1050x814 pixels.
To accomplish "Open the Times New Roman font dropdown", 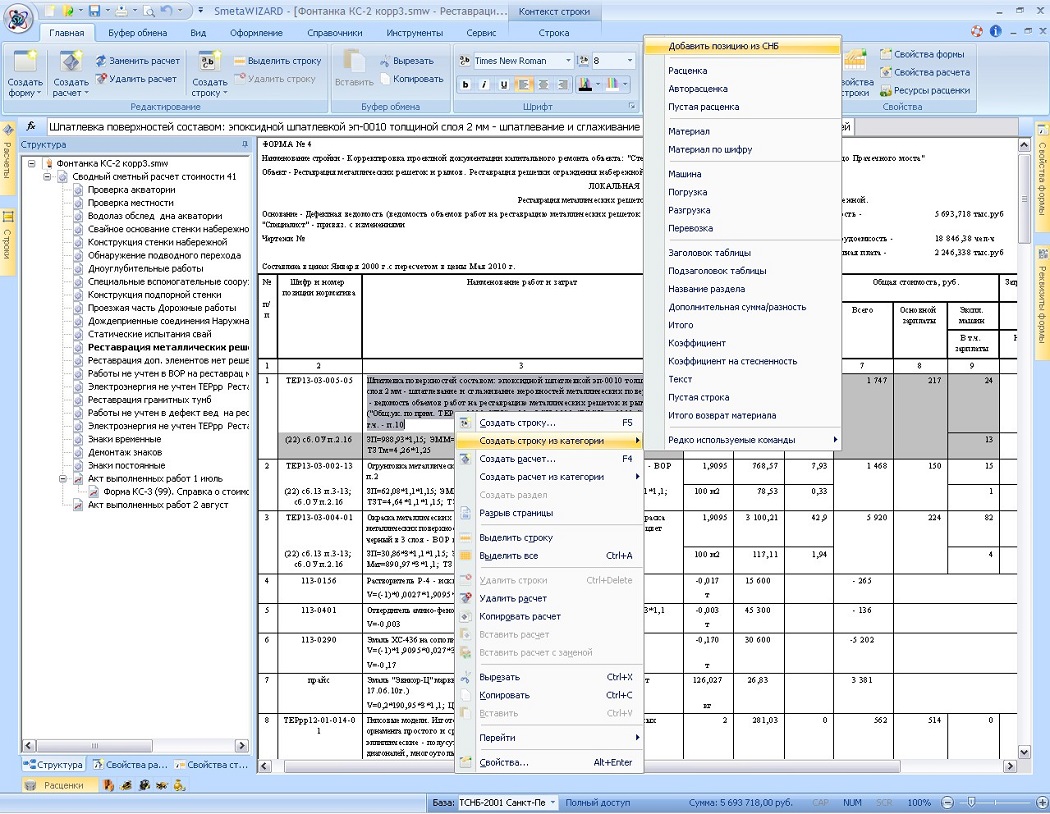I will [568, 61].
